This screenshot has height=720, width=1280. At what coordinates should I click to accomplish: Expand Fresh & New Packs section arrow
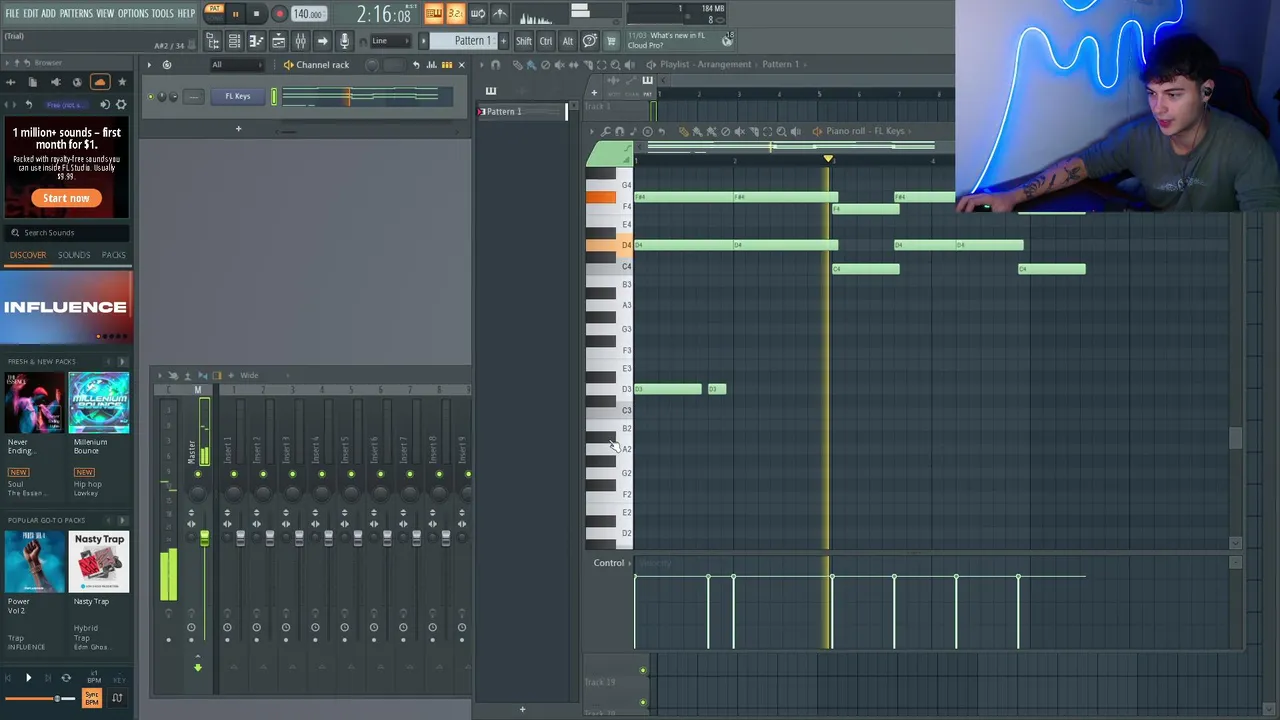pyautogui.click(x=122, y=361)
